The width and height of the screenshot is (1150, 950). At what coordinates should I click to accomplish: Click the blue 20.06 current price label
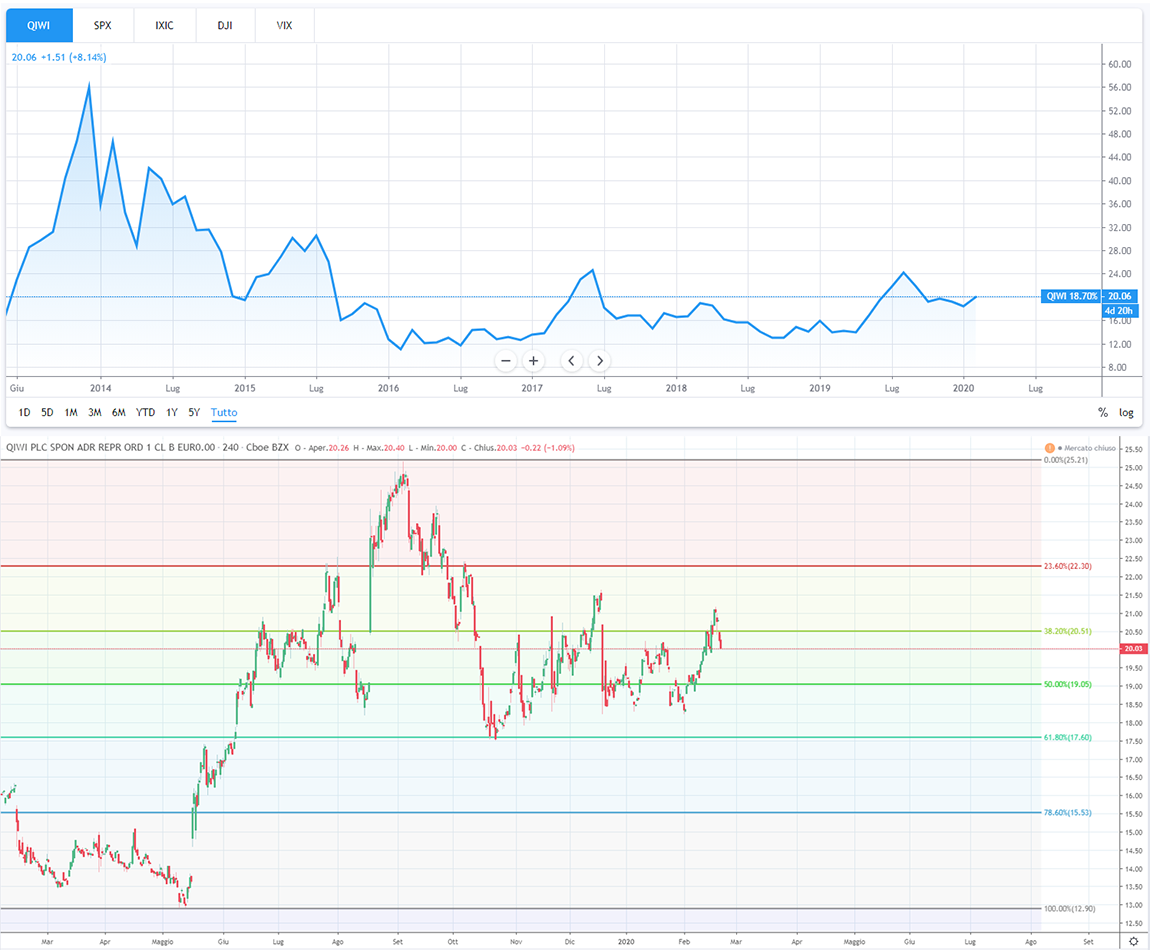[1120, 296]
